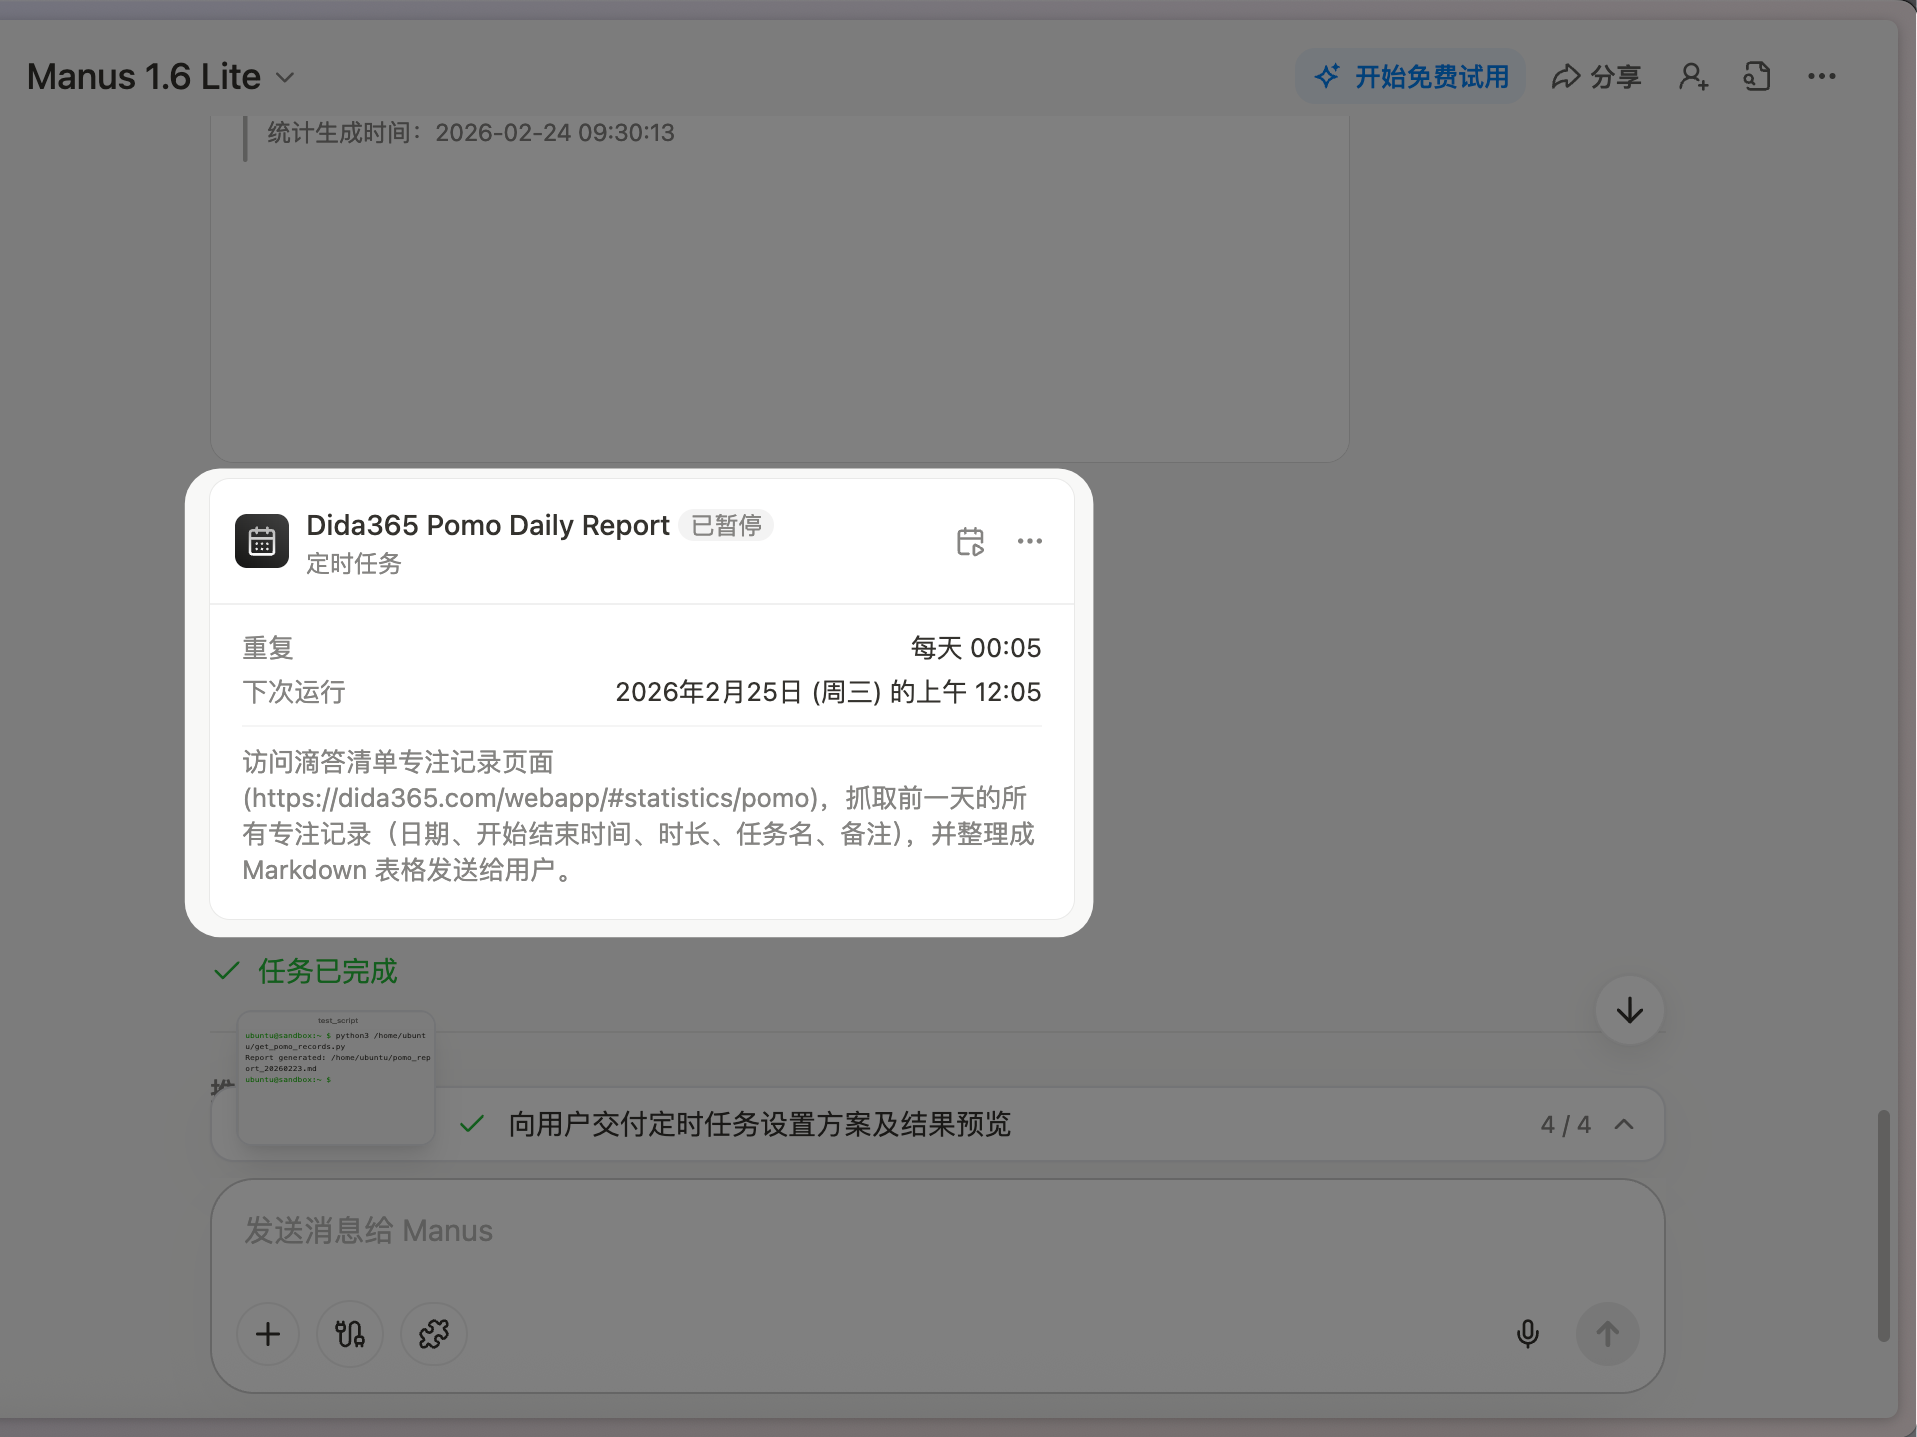This screenshot has width=1917, height=1437.
Task: Click the run scheduled task icon
Action: (x=970, y=541)
